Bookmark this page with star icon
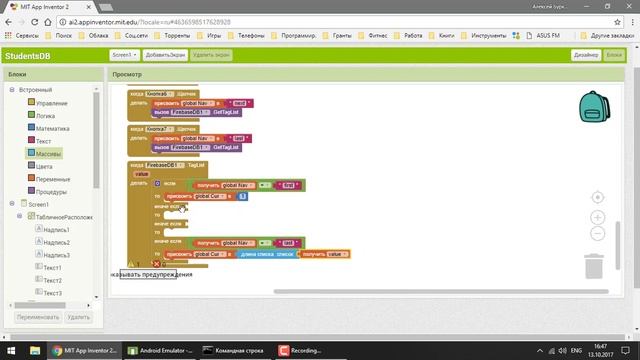 (x=617, y=22)
